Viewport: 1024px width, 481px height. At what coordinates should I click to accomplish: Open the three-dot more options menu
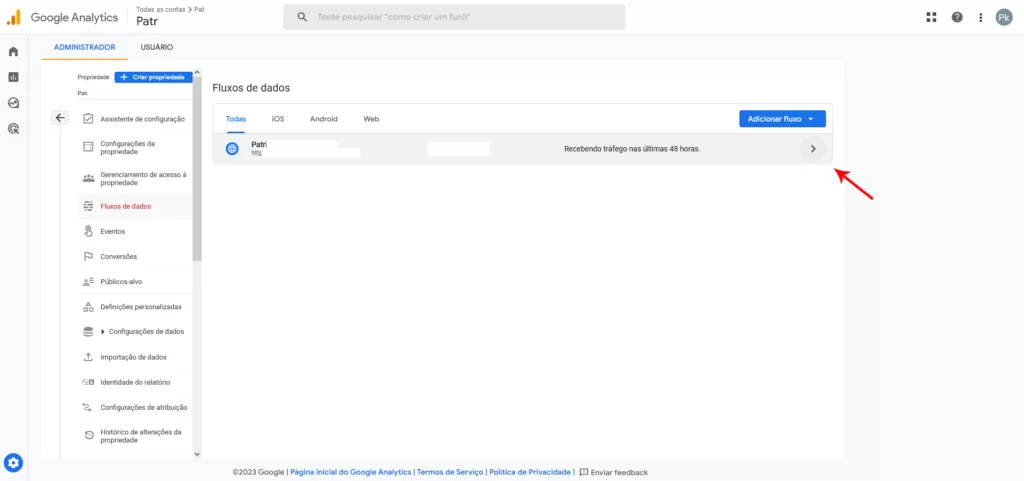(x=980, y=18)
